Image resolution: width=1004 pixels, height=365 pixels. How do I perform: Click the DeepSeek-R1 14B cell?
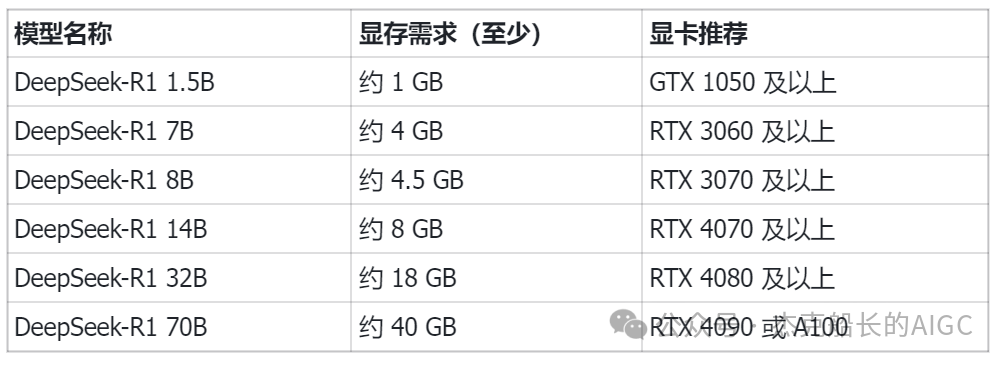click(x=179, y=229)
